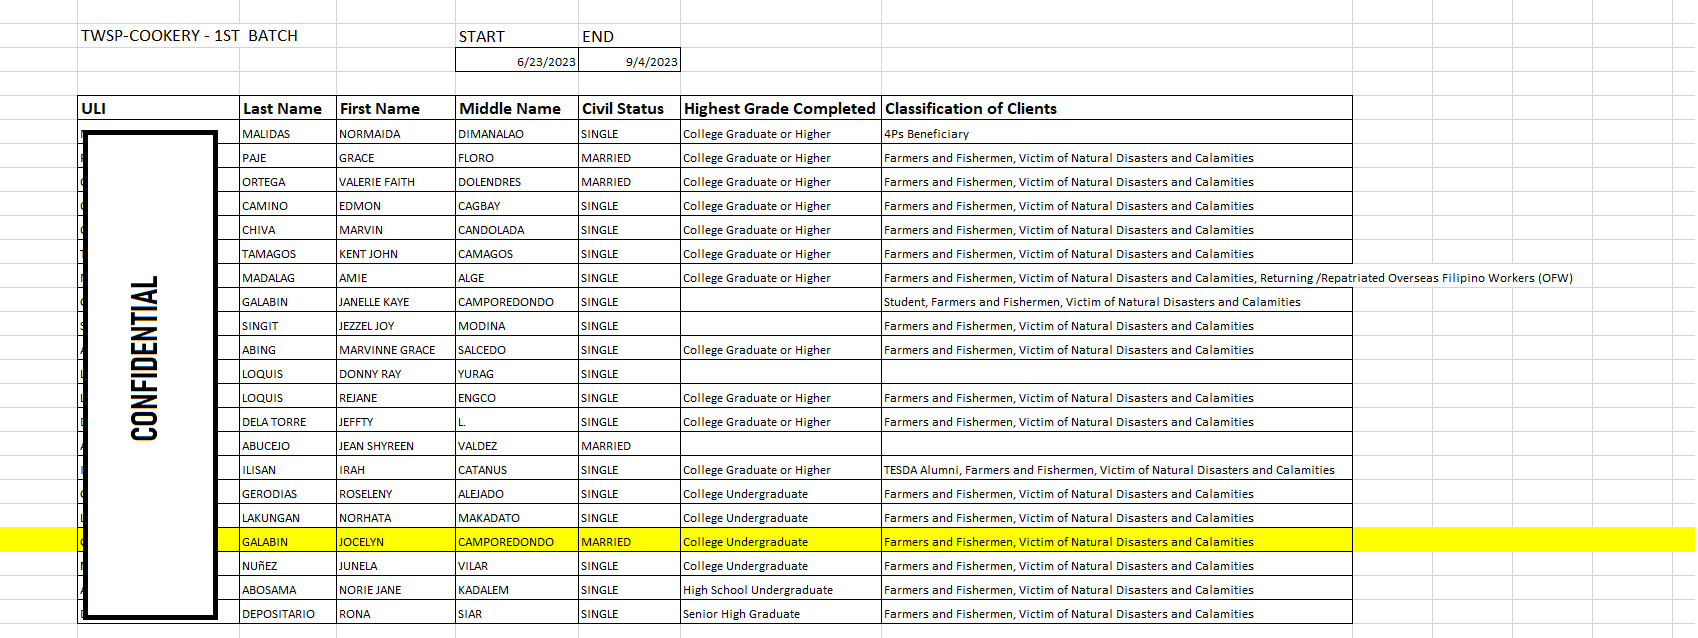The height and width of the screenshot is (638, 1698).
Task: Select classification starting with Student, Farmers
Action: tap(1117, 300)
